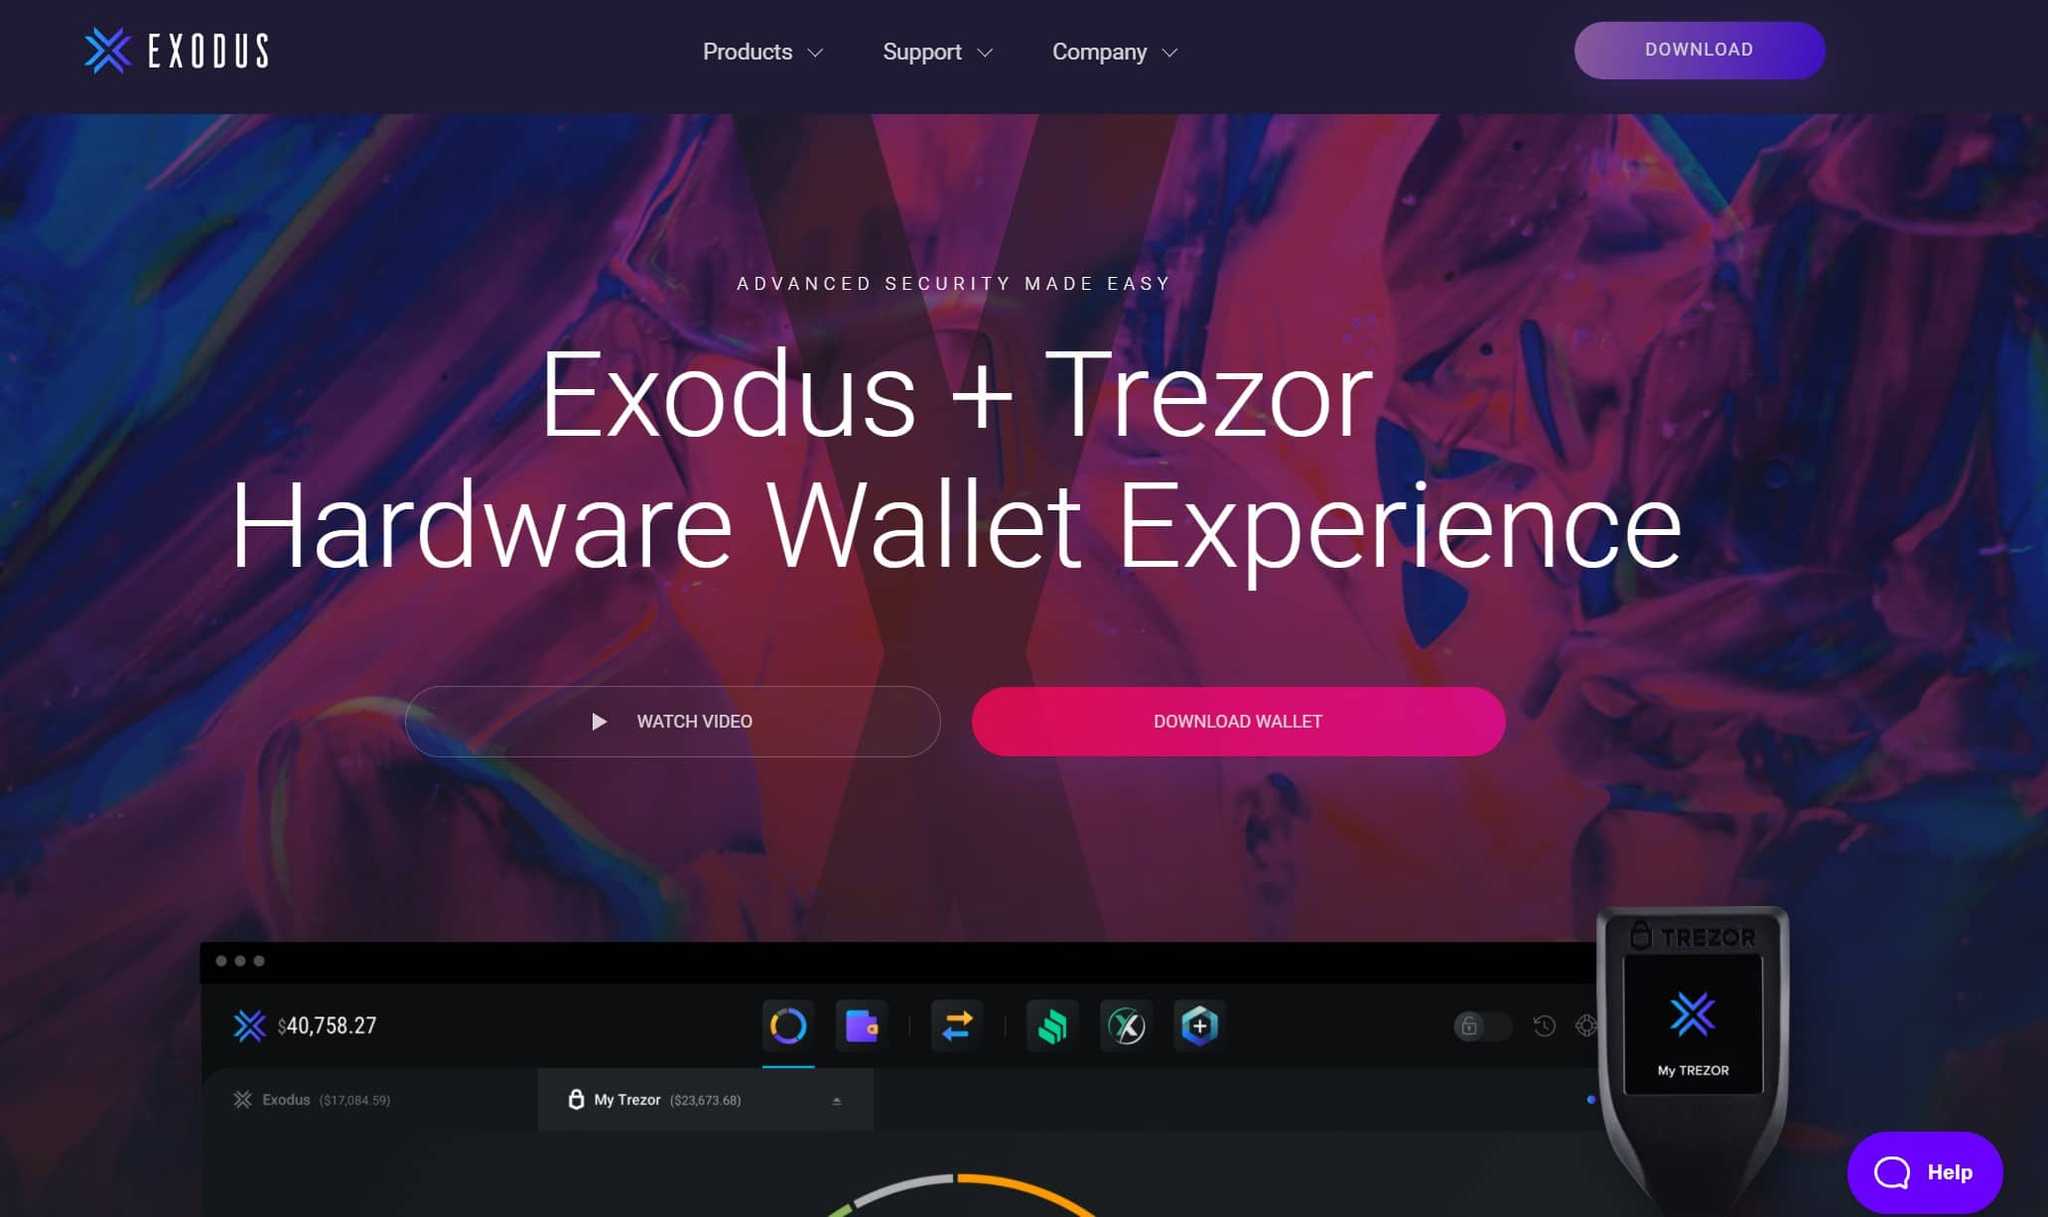The height and width of the screenshot is (1217, 2048).
Task: Toggle the My Trezor wallet visibility
Action: pyautogui.click(x=837, y=1100)
